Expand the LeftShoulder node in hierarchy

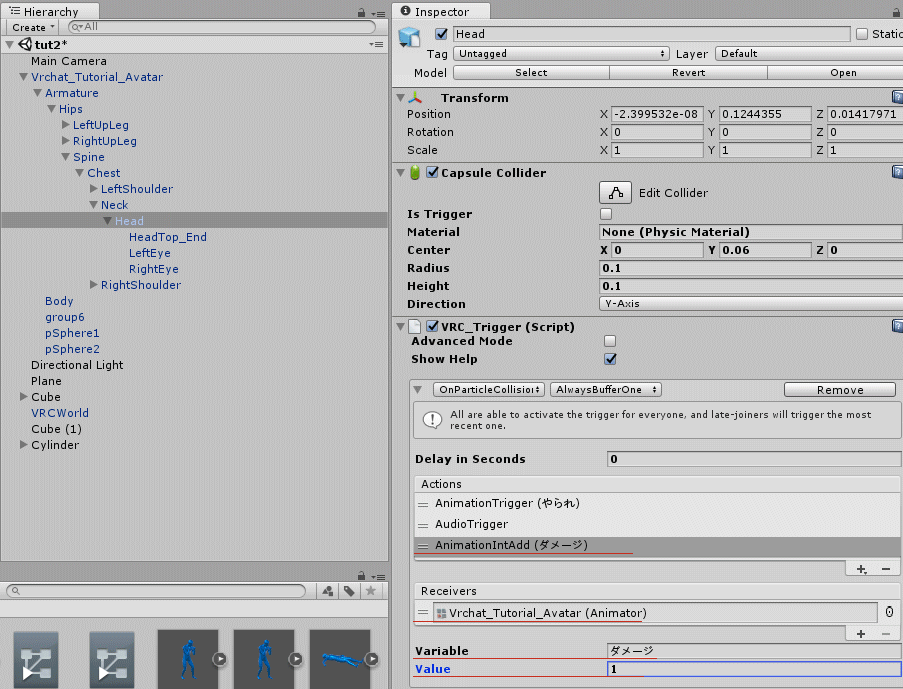pyautogui.click(x=93, y=189)
